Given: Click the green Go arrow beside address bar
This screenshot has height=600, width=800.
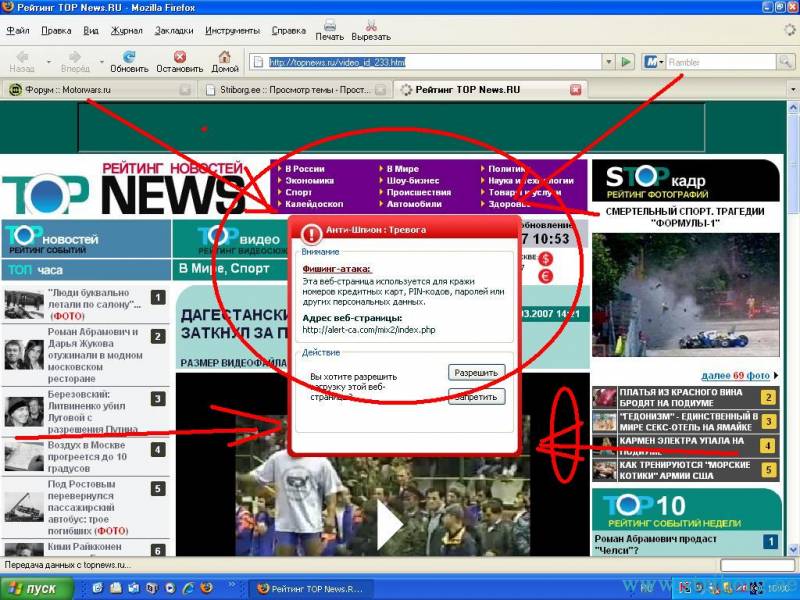Looking at the screenshot, I should point(626,62).
